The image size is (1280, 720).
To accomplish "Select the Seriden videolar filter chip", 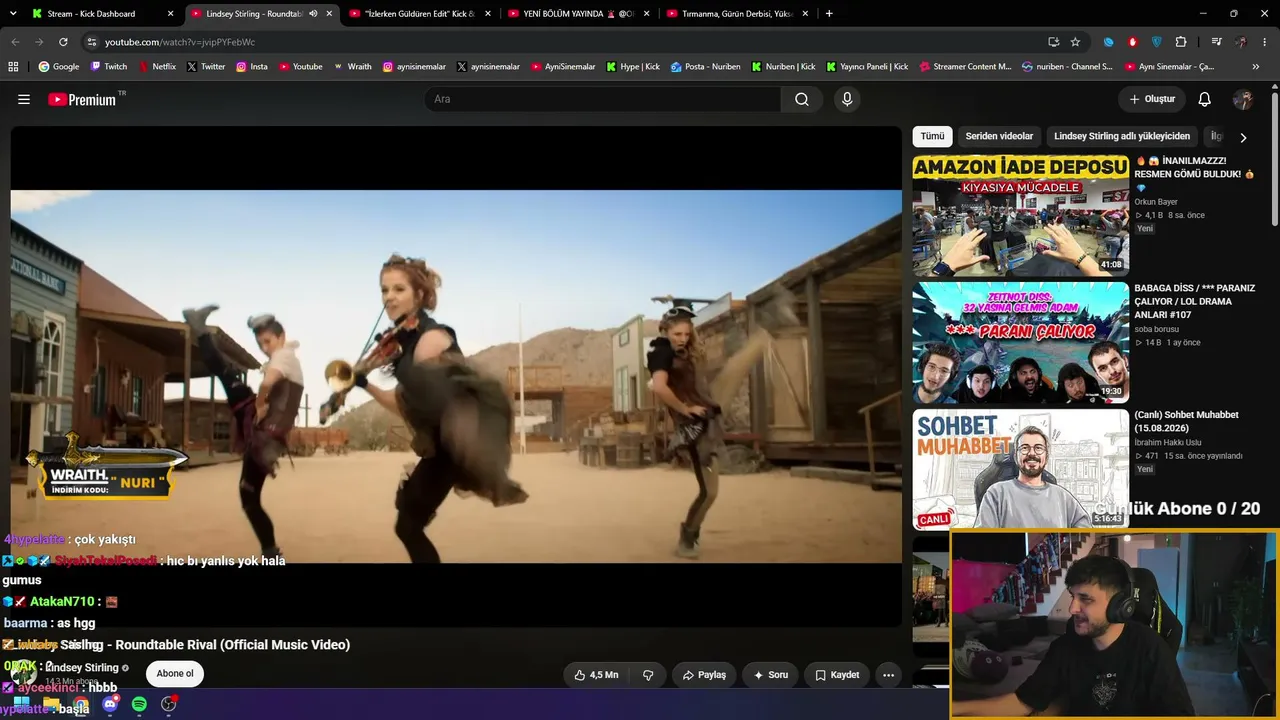I will click(999, 136).
